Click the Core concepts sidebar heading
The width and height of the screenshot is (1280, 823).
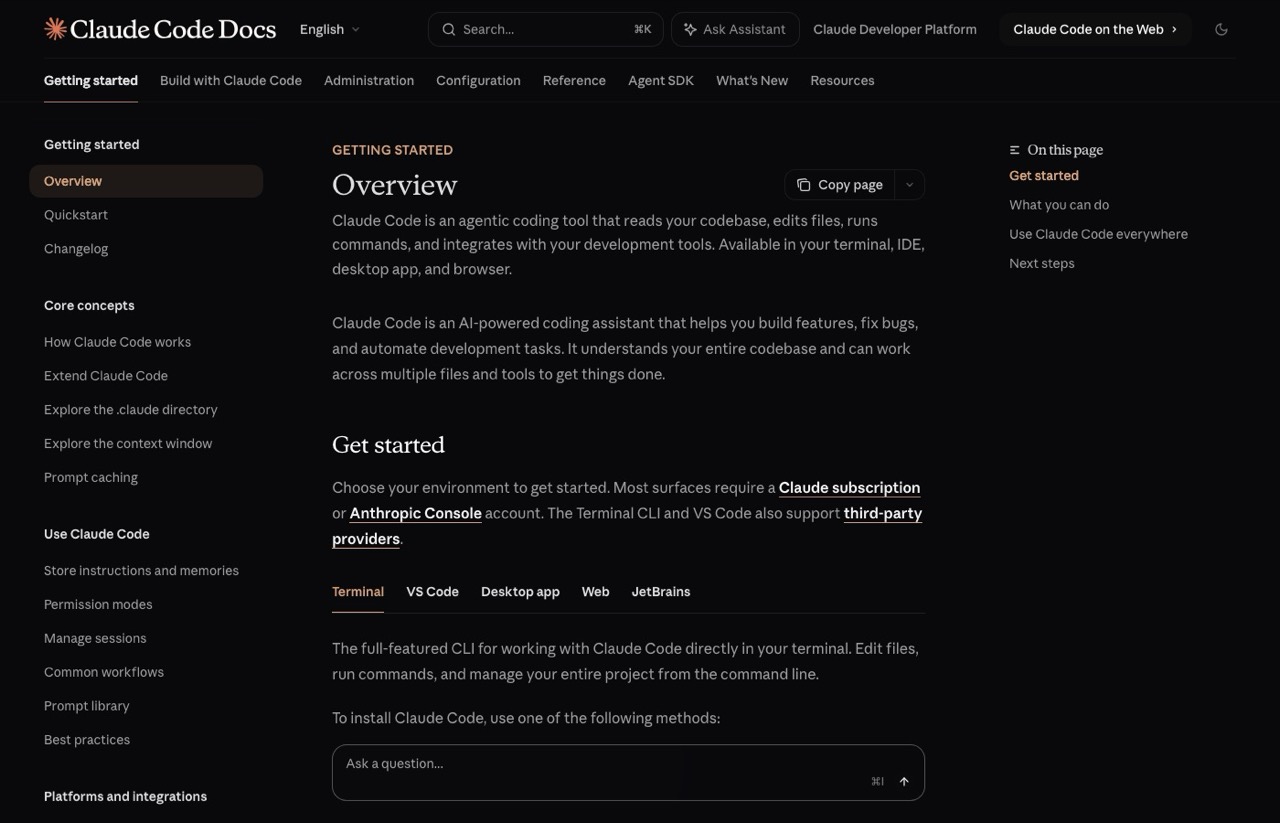[89, 306]
